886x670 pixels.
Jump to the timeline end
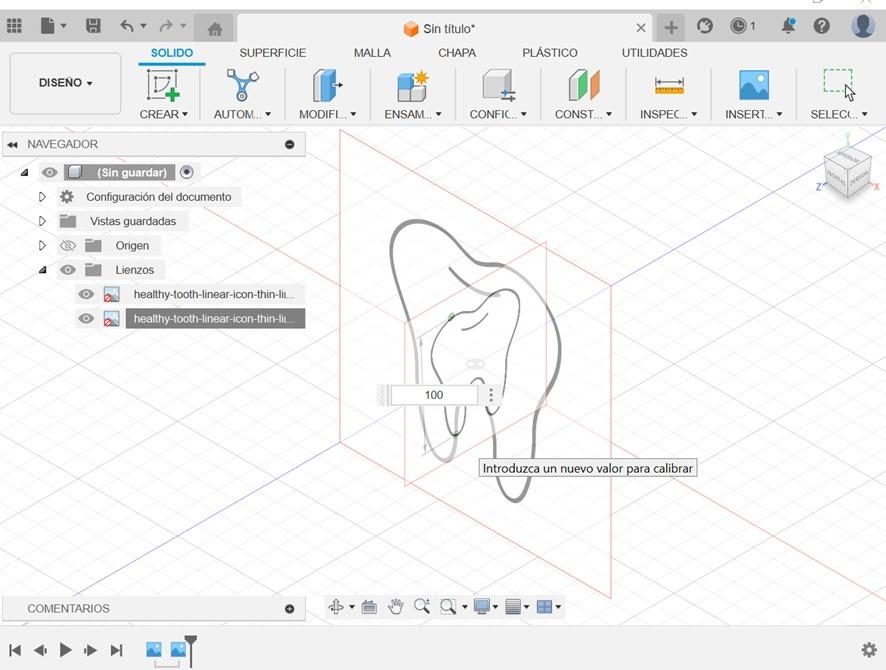[x=116, y=650]
